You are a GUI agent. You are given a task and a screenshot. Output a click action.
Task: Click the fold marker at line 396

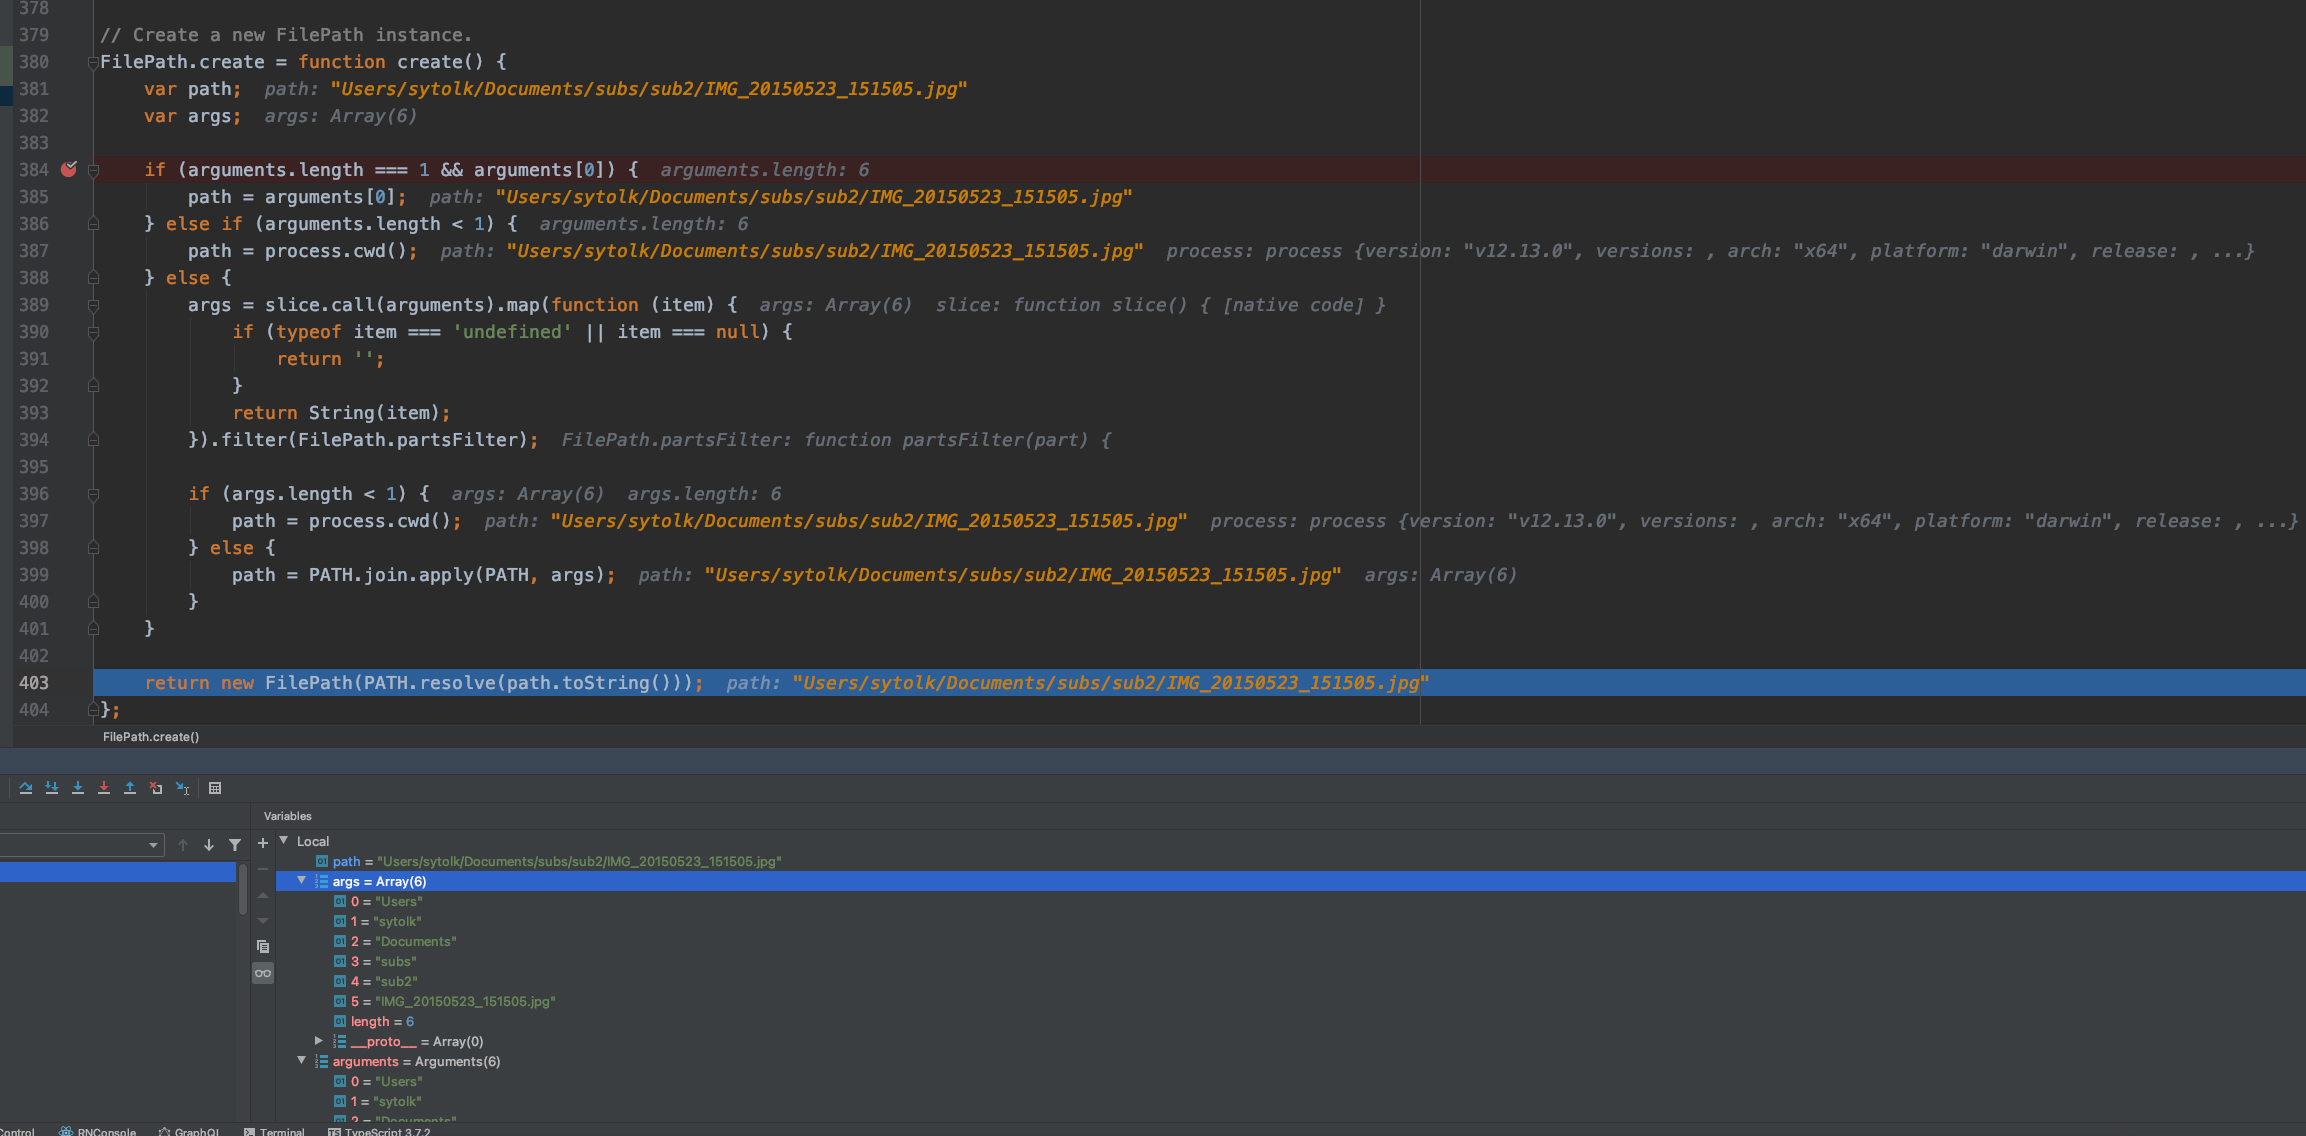(93, 494)
